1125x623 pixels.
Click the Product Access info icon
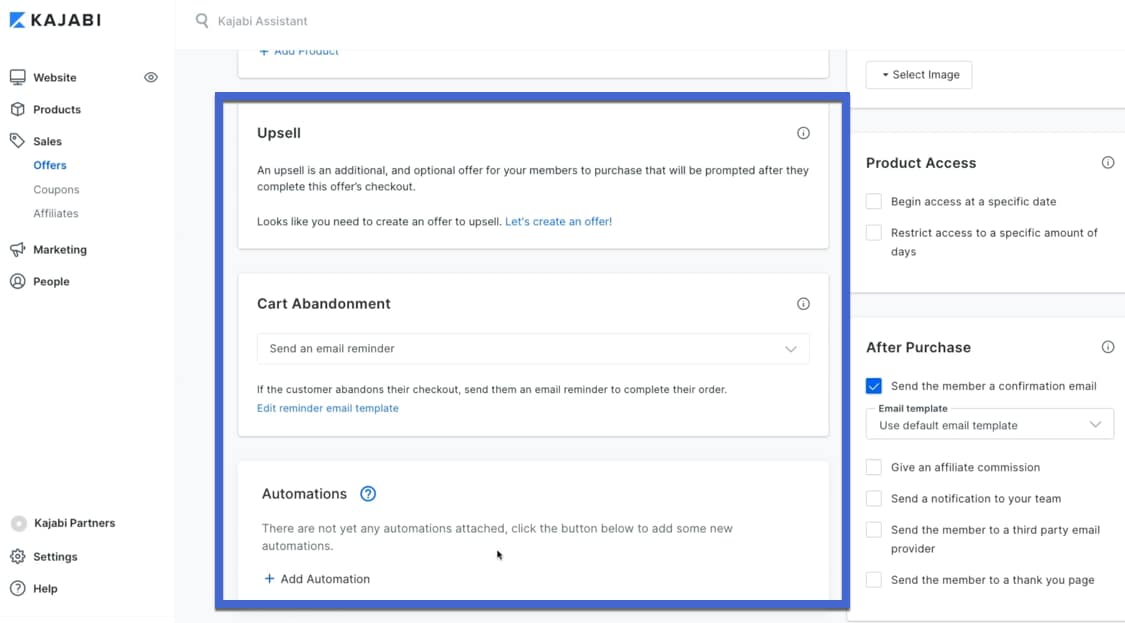[1107, 163]
